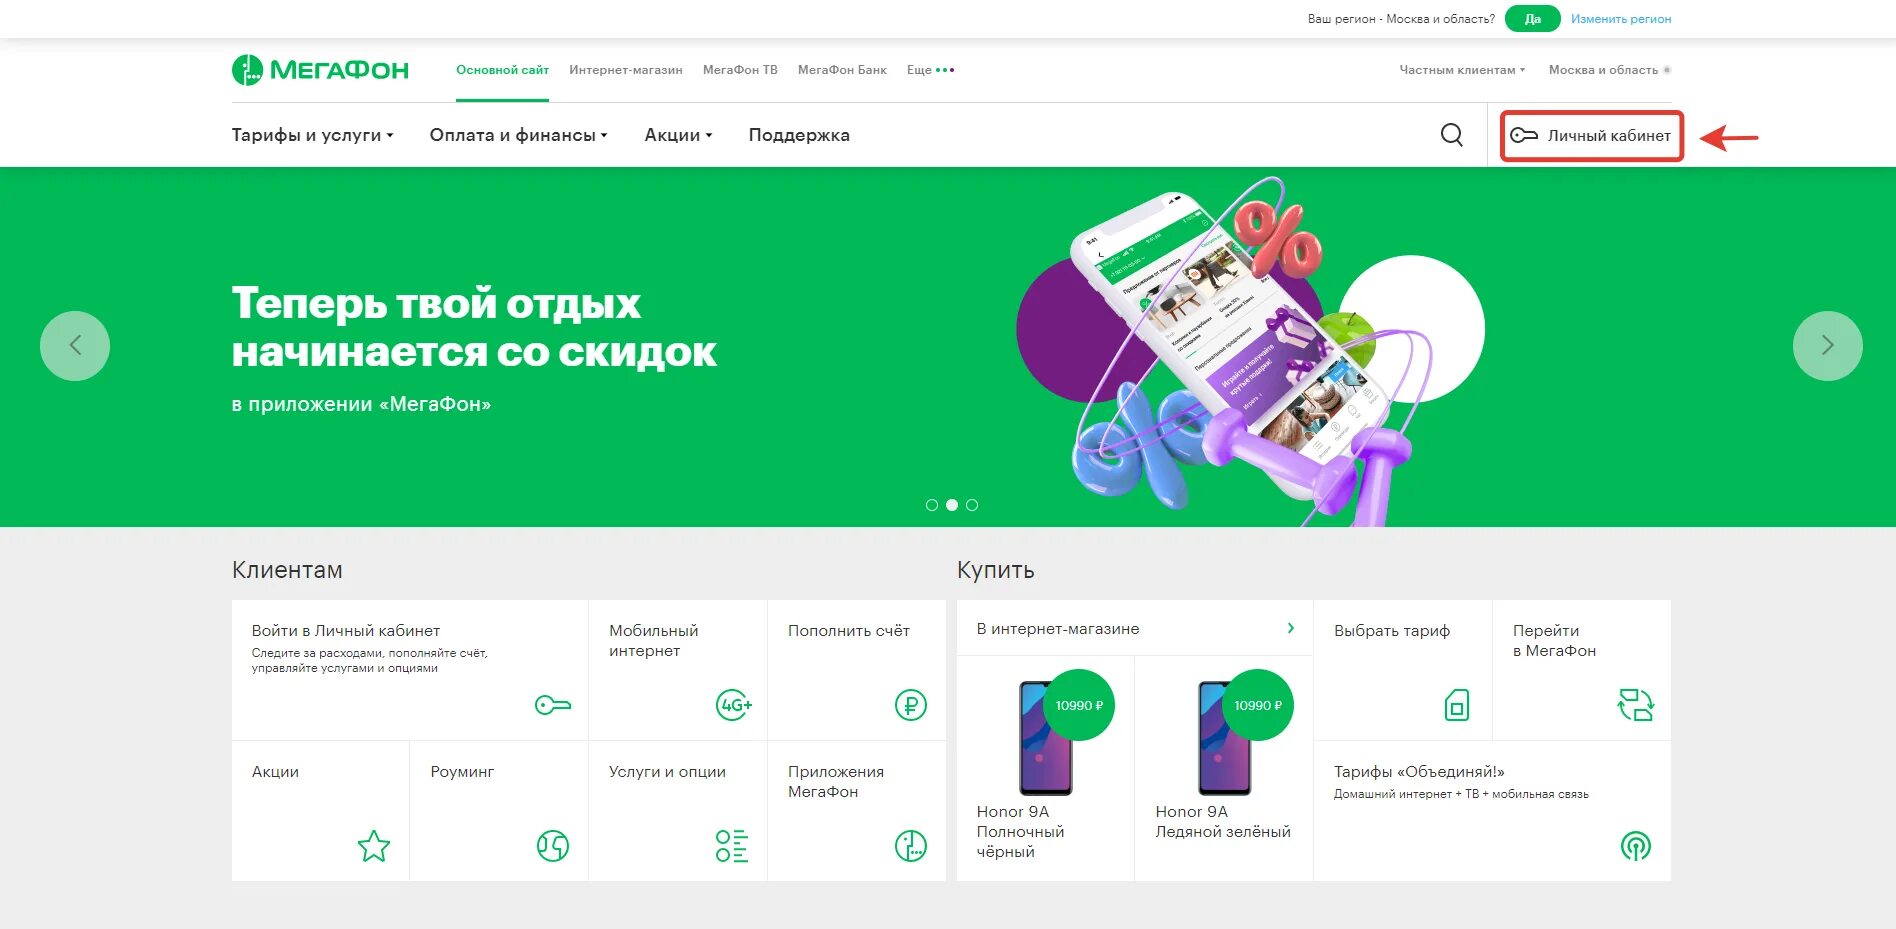Click SIM card icon in Выбрать тариф

pos(1457,705)
